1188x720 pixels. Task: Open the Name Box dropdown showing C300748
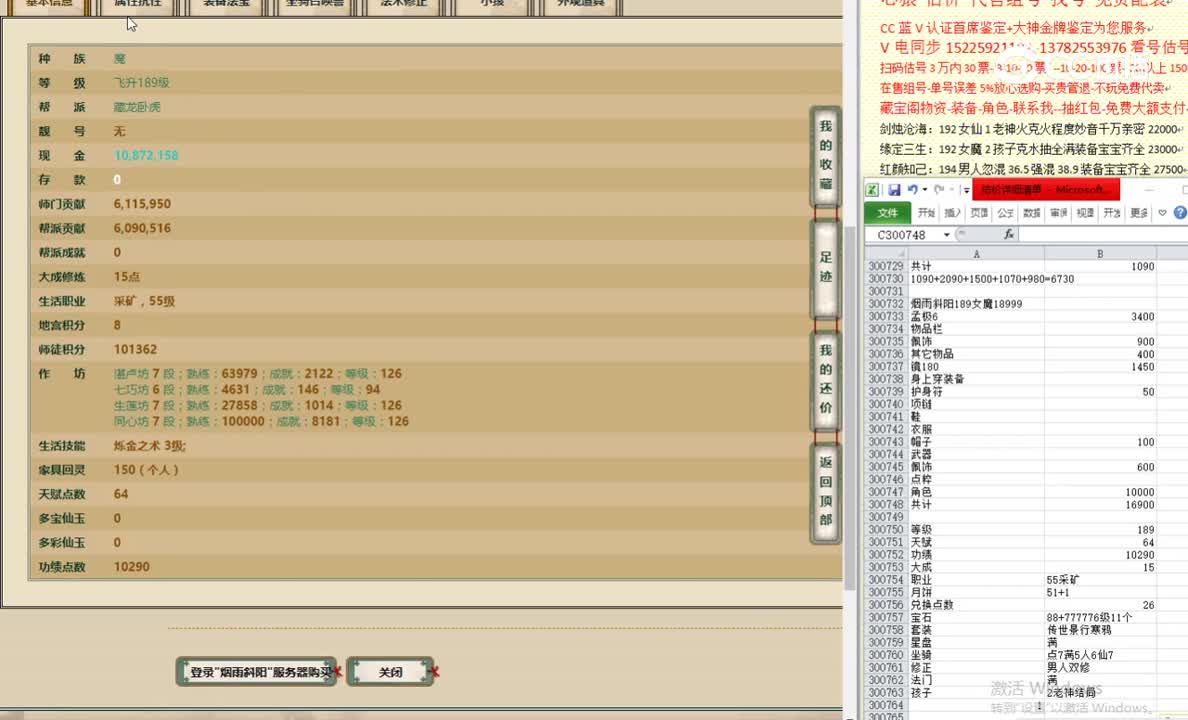[947, 234]
